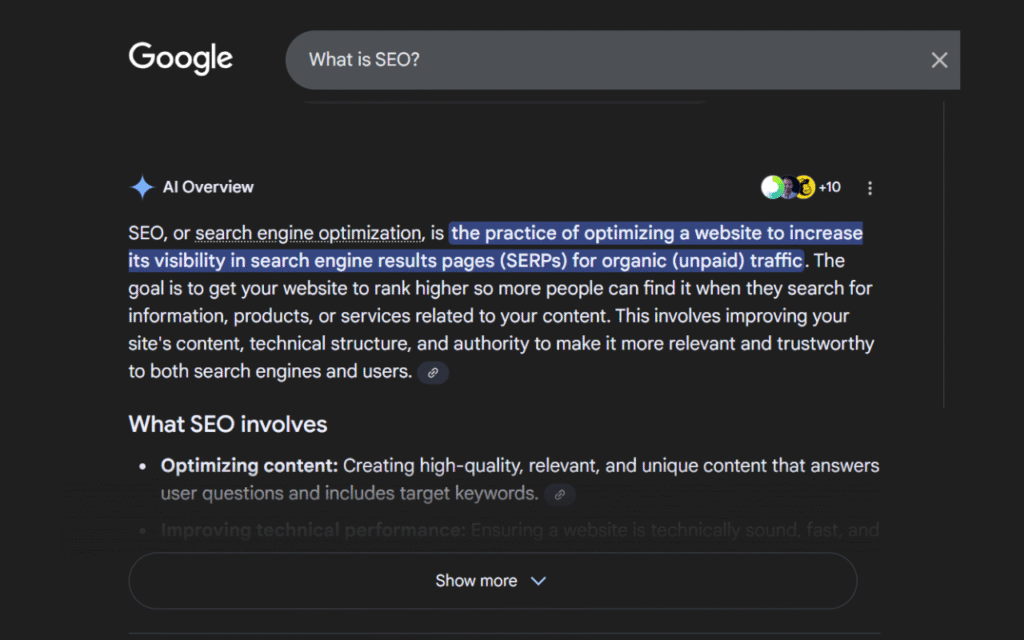Open the +10 additional sources list
Viewport: 1024px width, 640px height.
(829, 187)
